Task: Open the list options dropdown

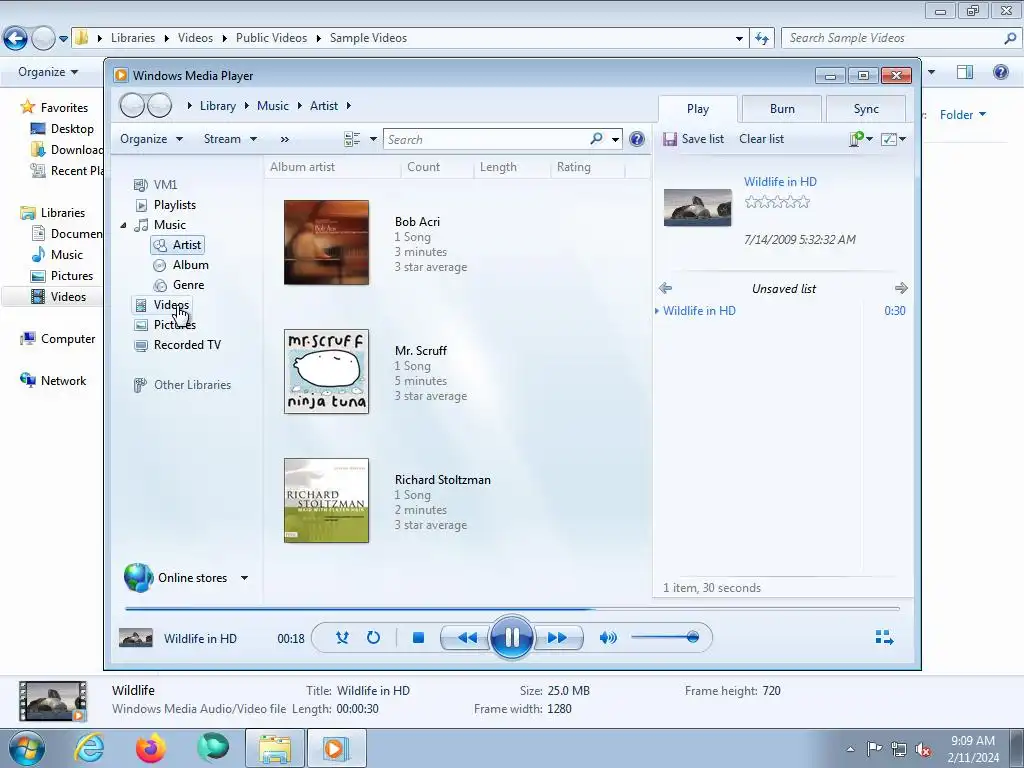Action: (893, 138)
